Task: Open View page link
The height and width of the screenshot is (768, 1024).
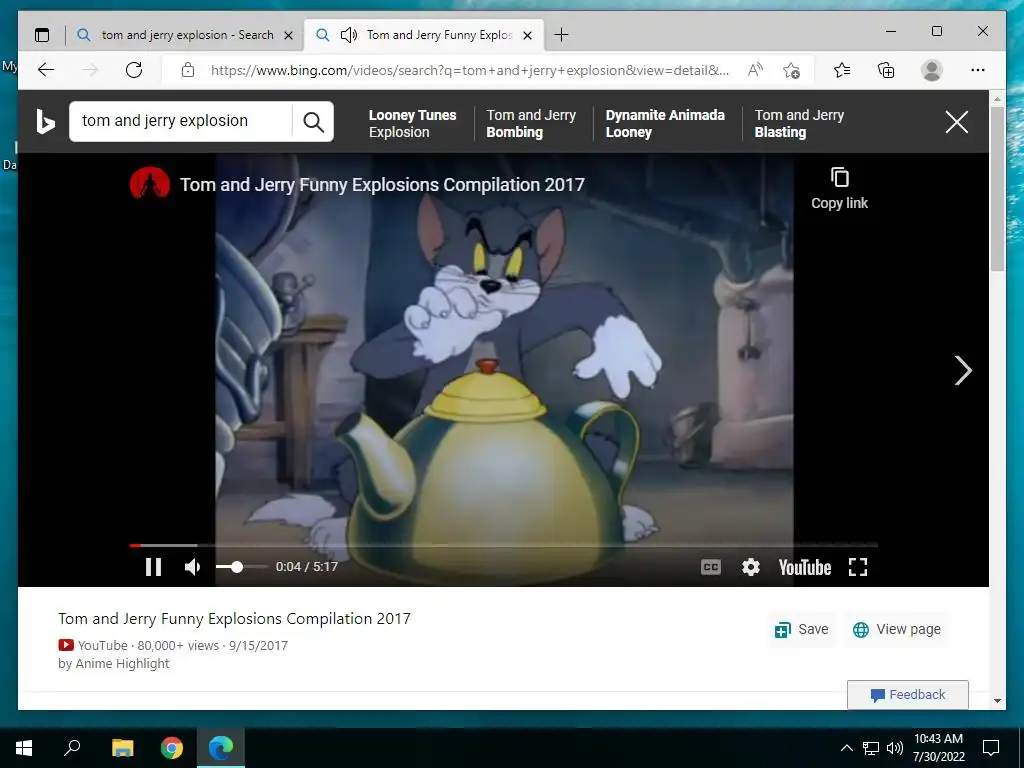Action: point(897,630)
